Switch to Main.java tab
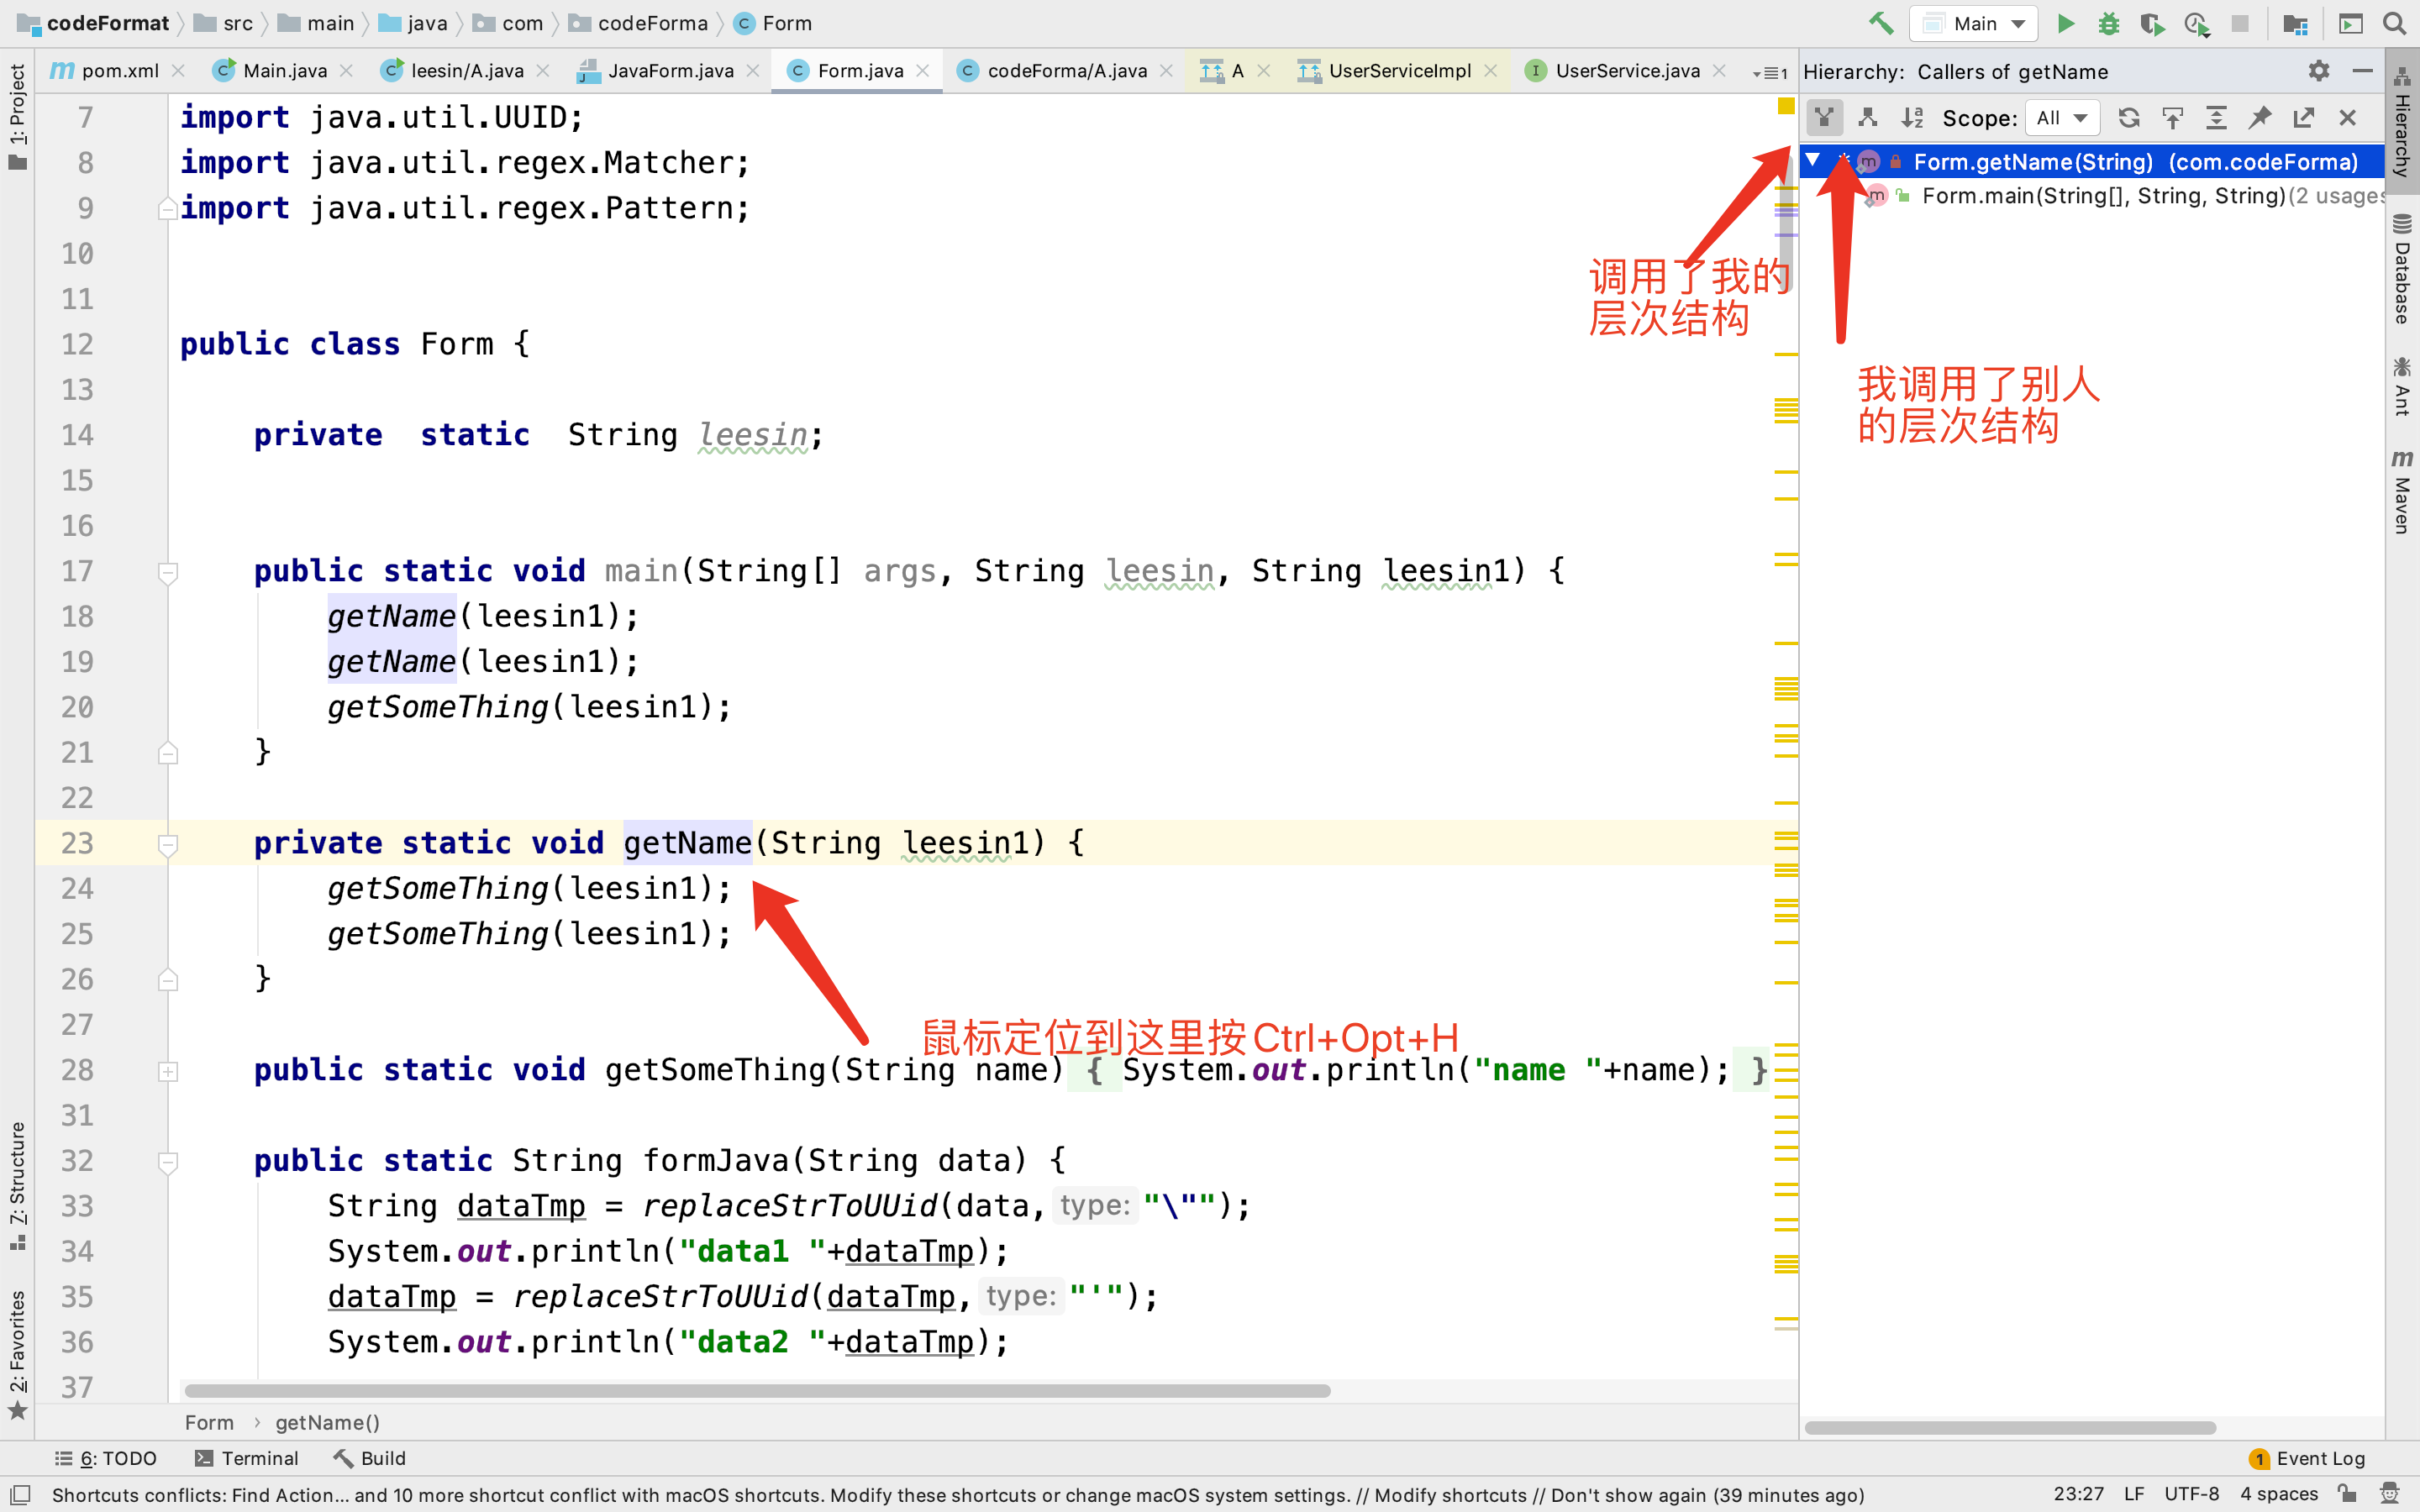 285,71
